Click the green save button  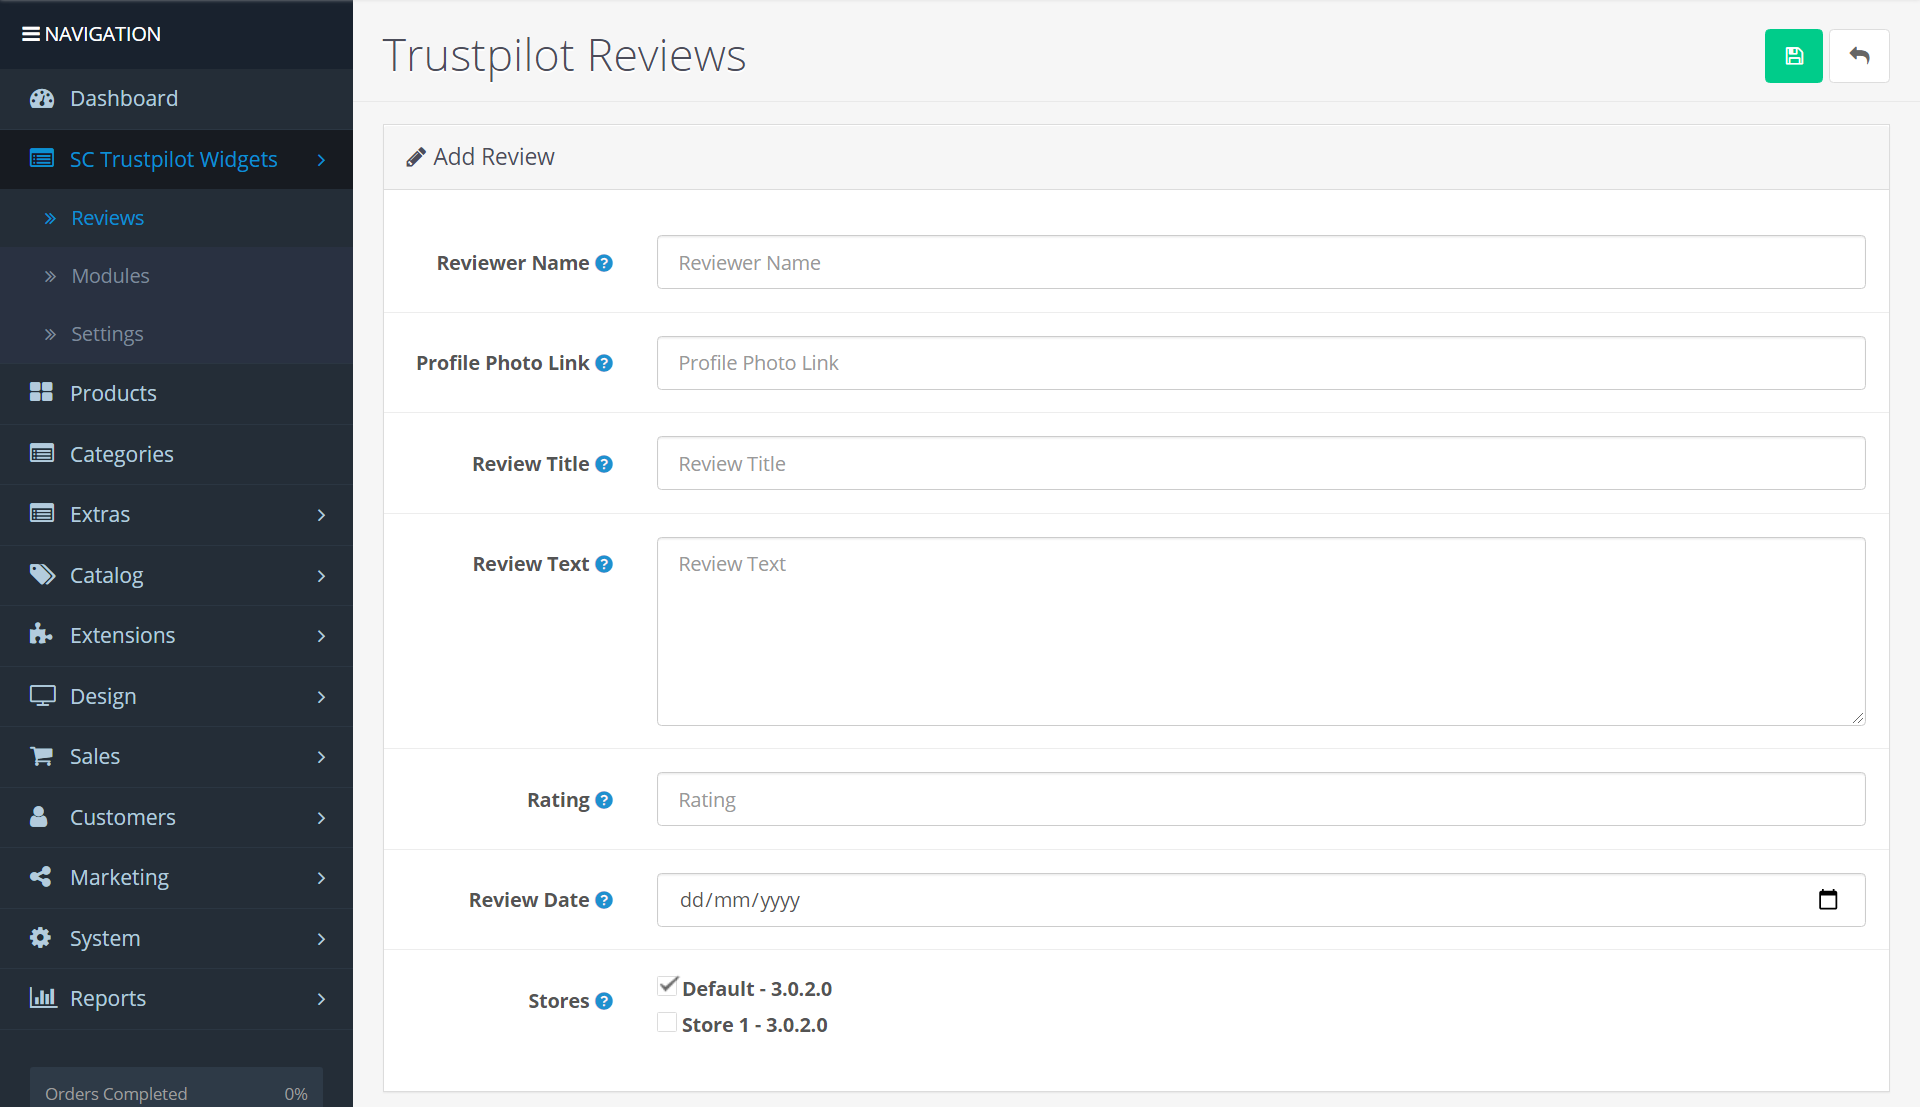click(1793, 56)
